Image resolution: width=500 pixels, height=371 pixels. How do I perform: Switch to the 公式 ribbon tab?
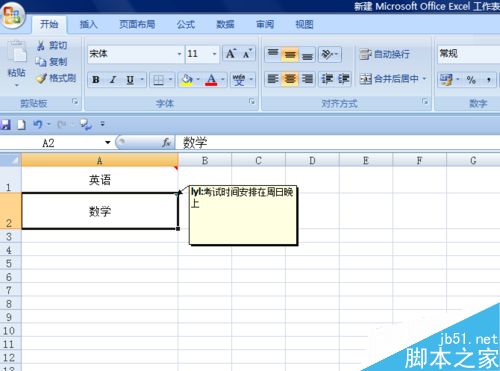(186, 24)
